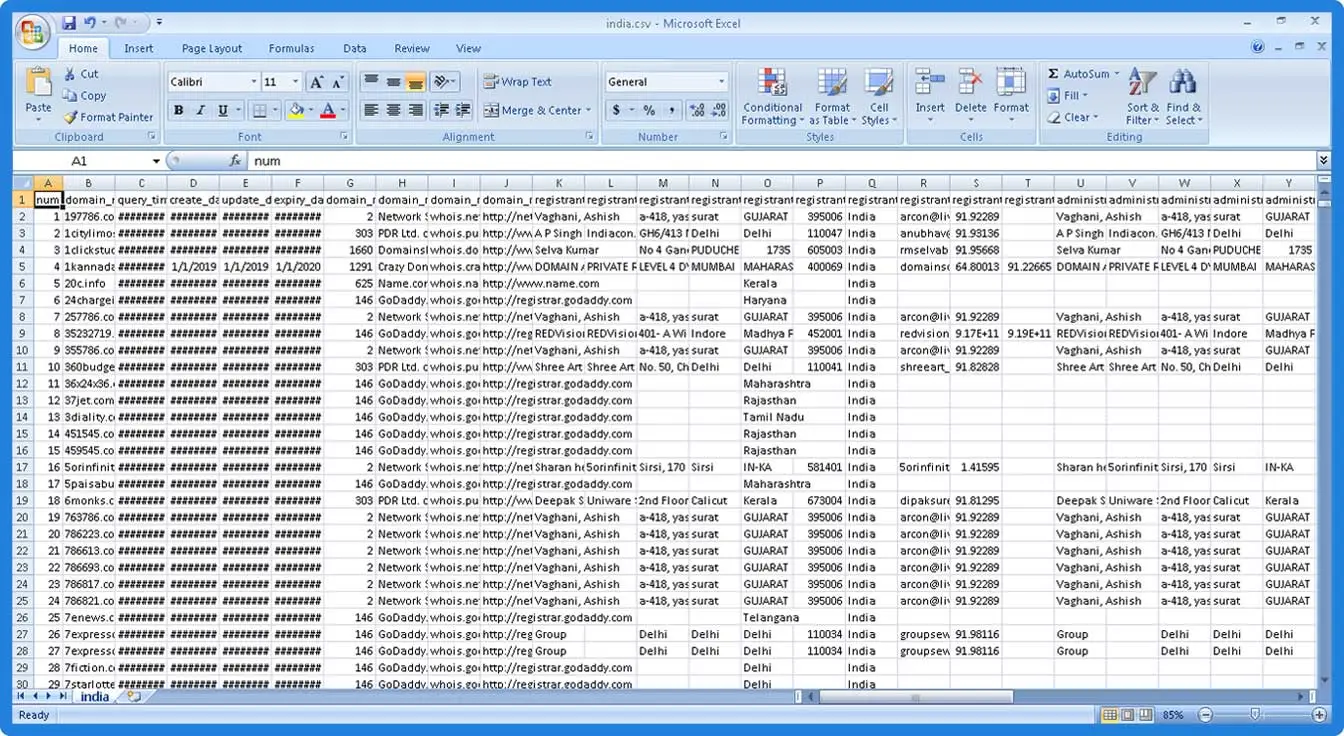Switch to the Review tab
The image size is (1344, 736).
(x=412, y=48)
